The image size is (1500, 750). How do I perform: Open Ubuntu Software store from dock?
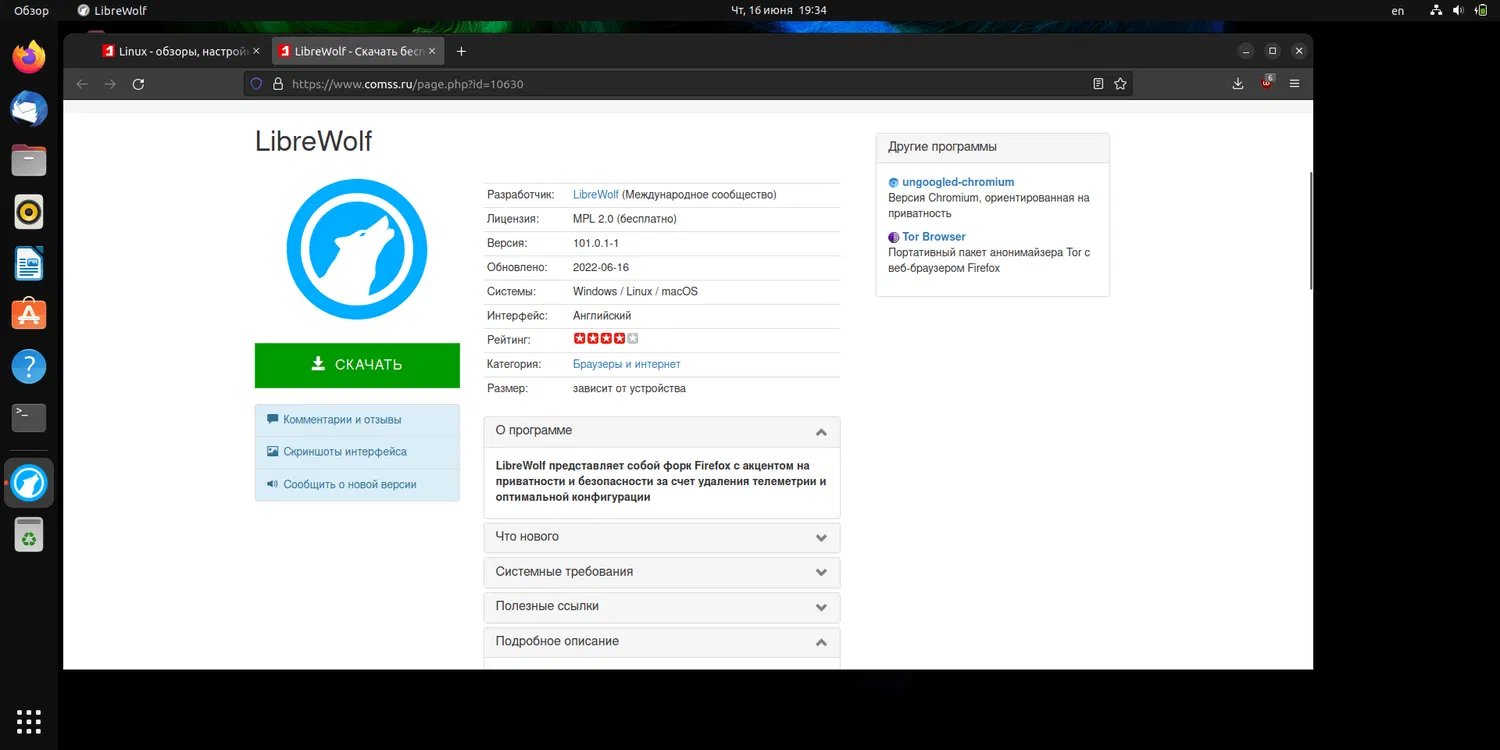tap(29, 315)
